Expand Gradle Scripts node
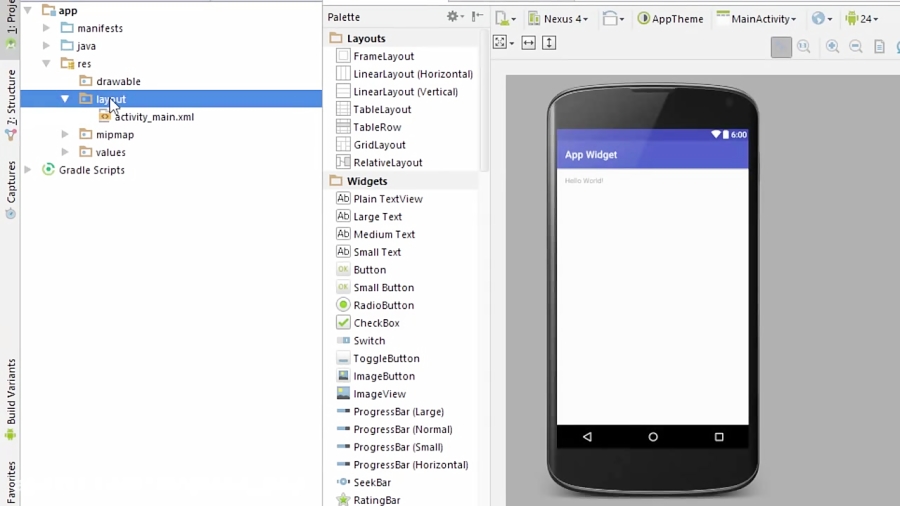900x506 pixels. point(28,170)
